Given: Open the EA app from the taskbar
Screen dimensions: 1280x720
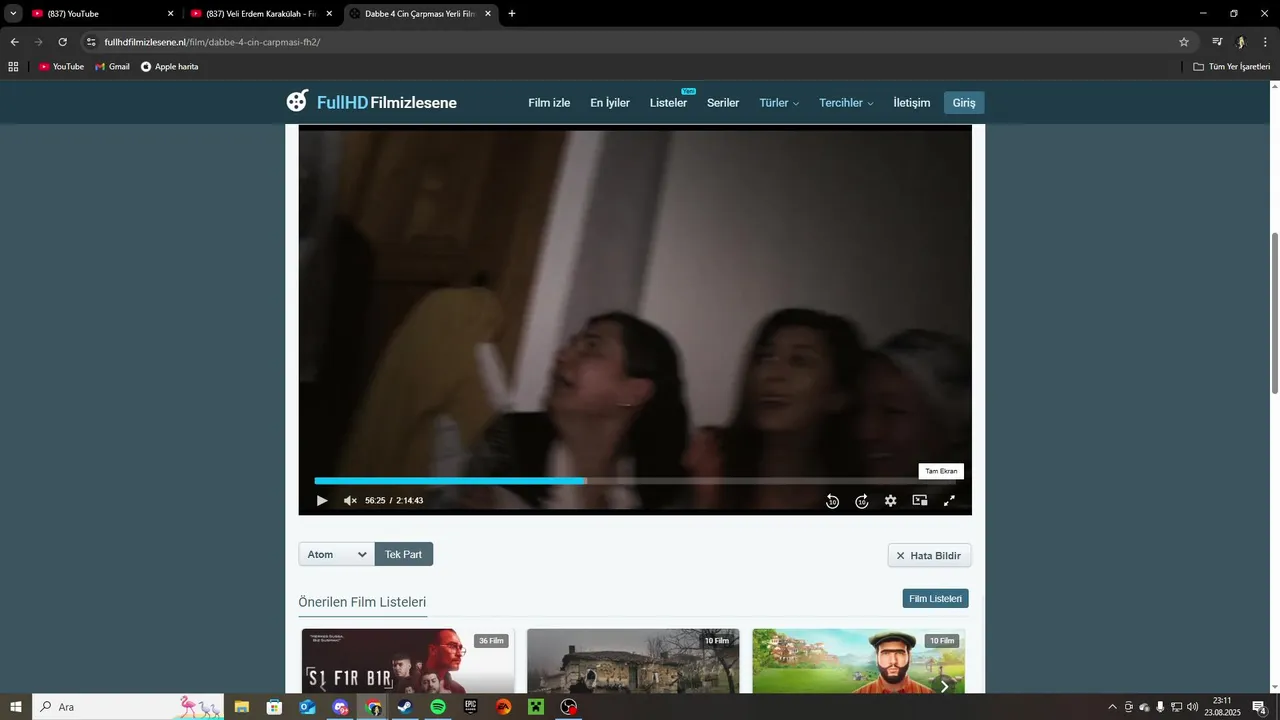Looking at the screenshot, I should coord(504,707).
